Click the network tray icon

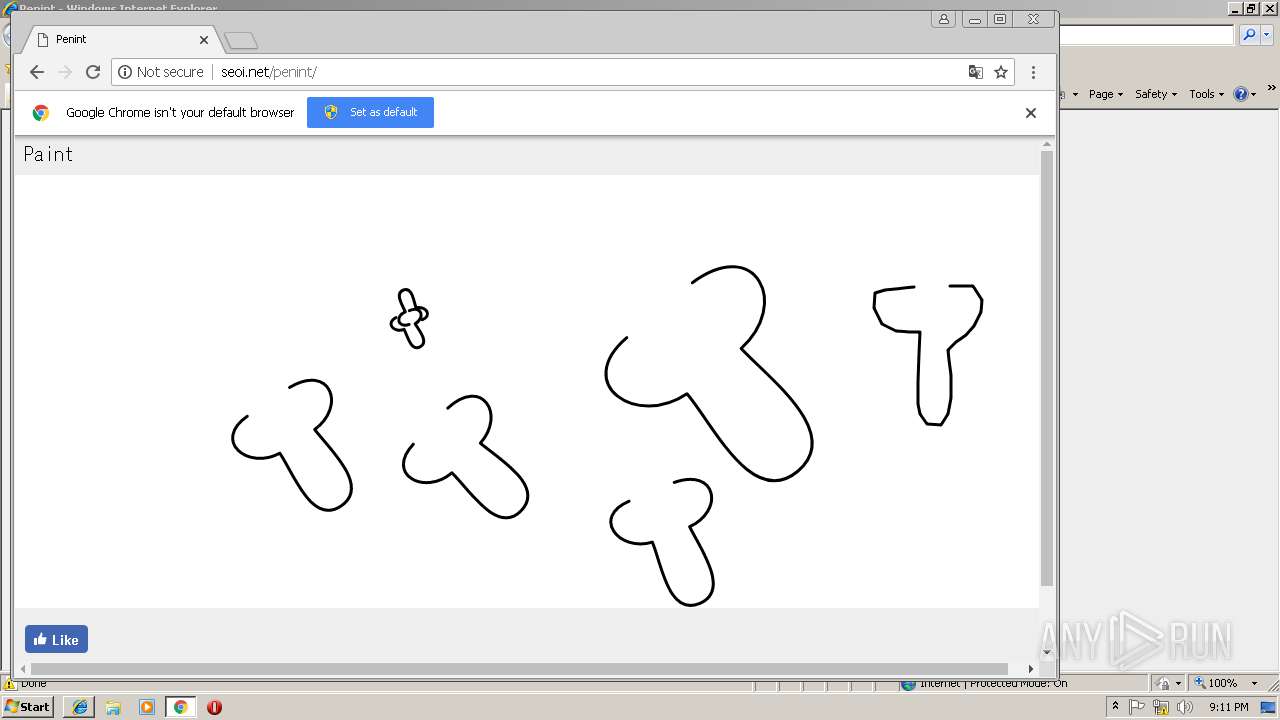pyautogui.click(x=1161, y=707)
